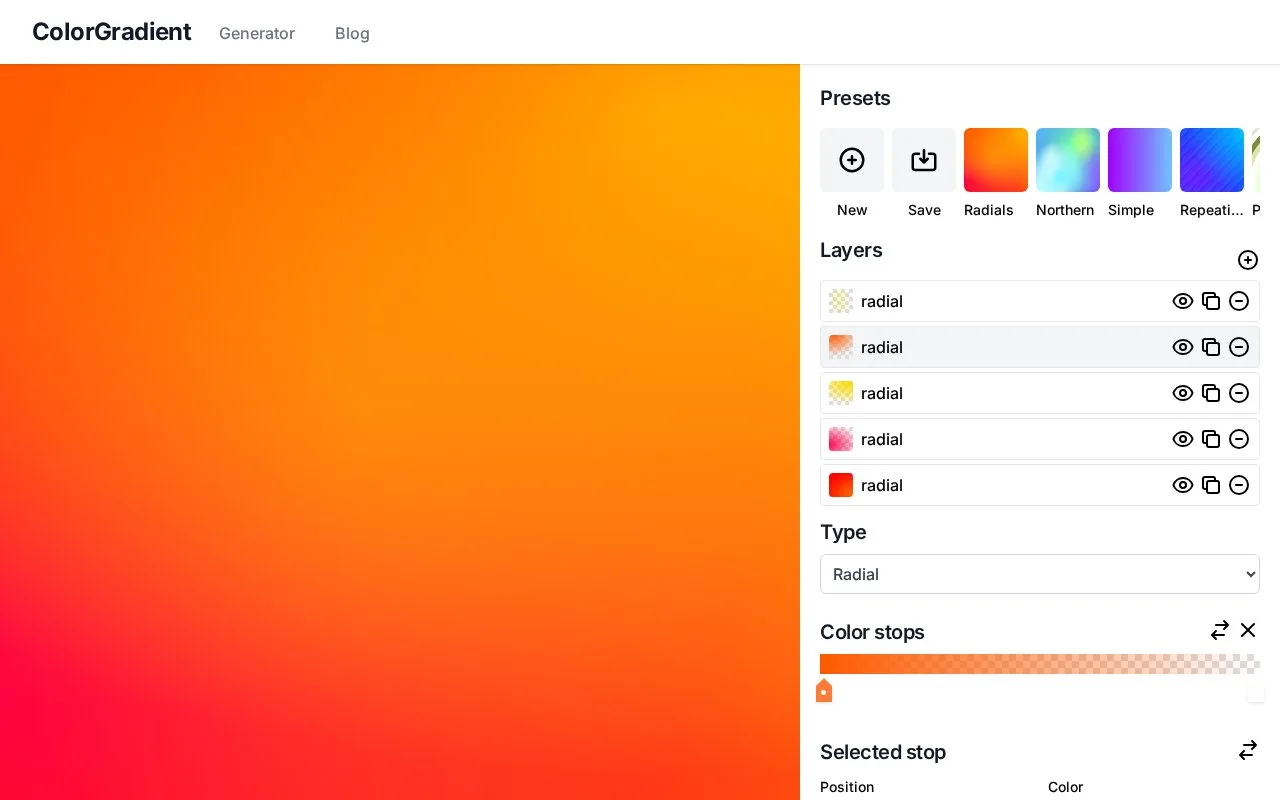Hide the yellow-swatch radial layer
Image resolution: width=1280 pixels, height=800 pixels.
[1183, 393]
